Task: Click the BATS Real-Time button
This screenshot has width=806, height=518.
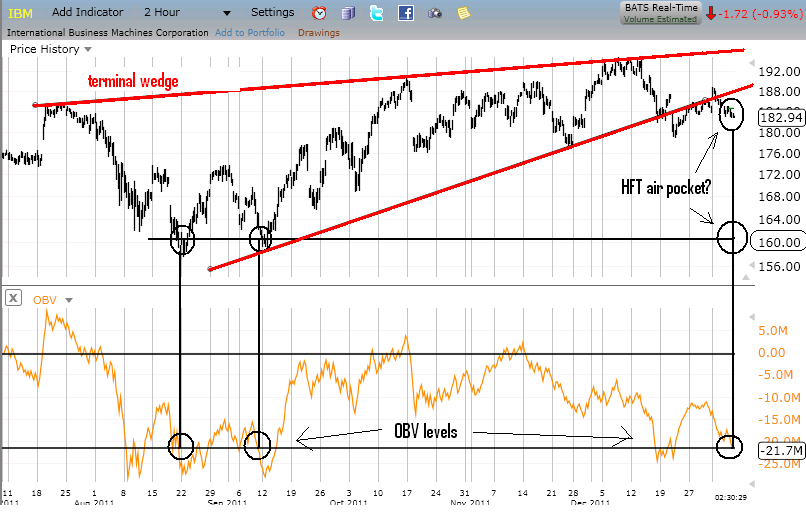Action: tap(661, 13)
